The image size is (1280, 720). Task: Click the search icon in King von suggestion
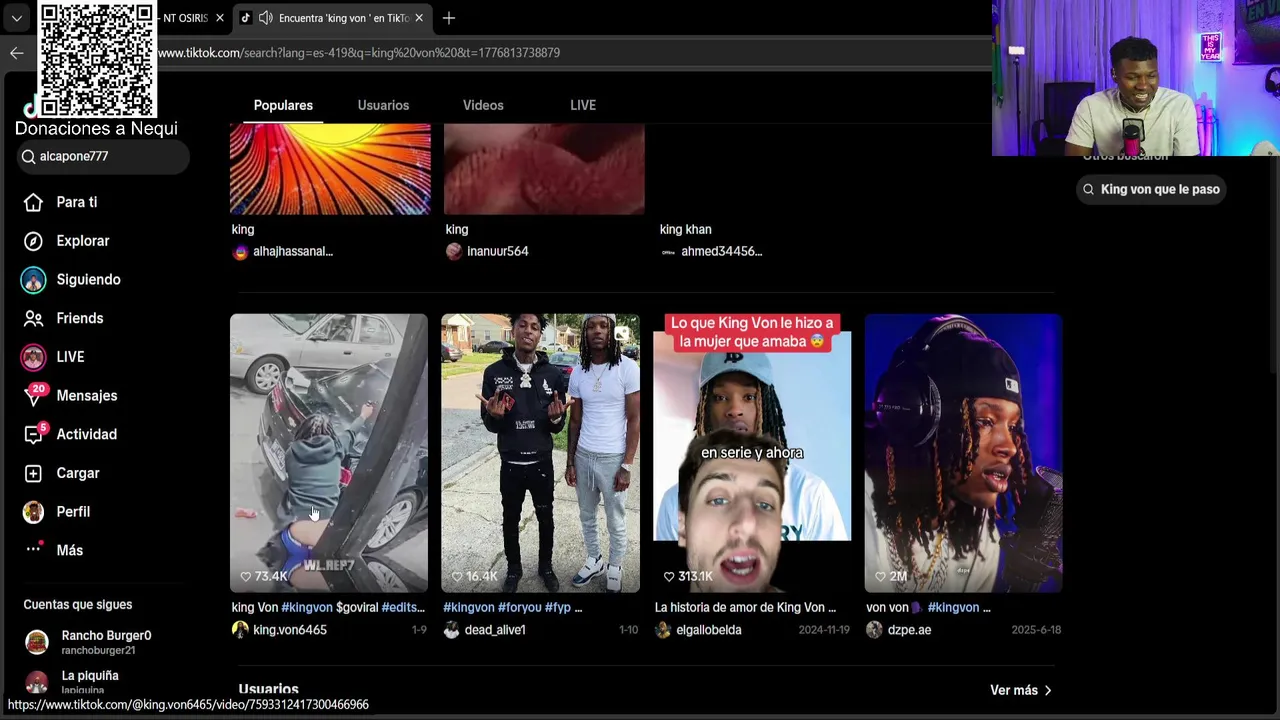(1088, 189)
